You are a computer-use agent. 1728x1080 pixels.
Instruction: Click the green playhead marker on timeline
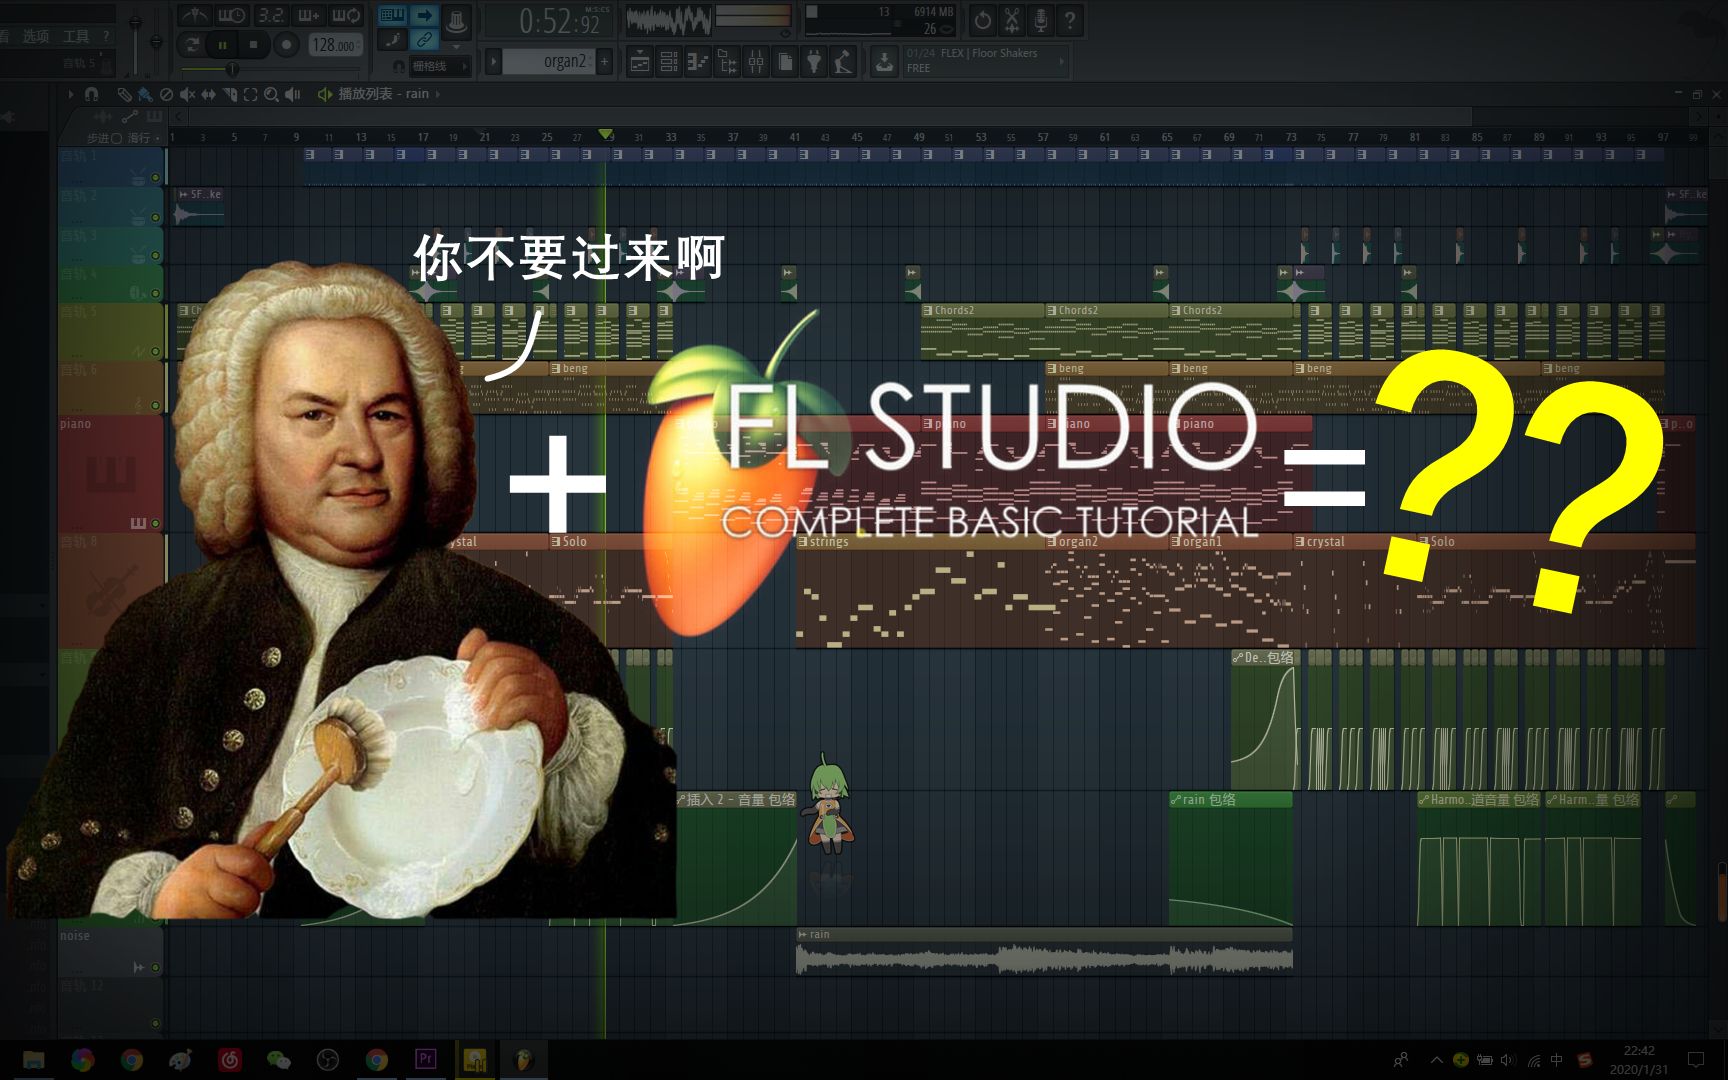tap(605, 134)
